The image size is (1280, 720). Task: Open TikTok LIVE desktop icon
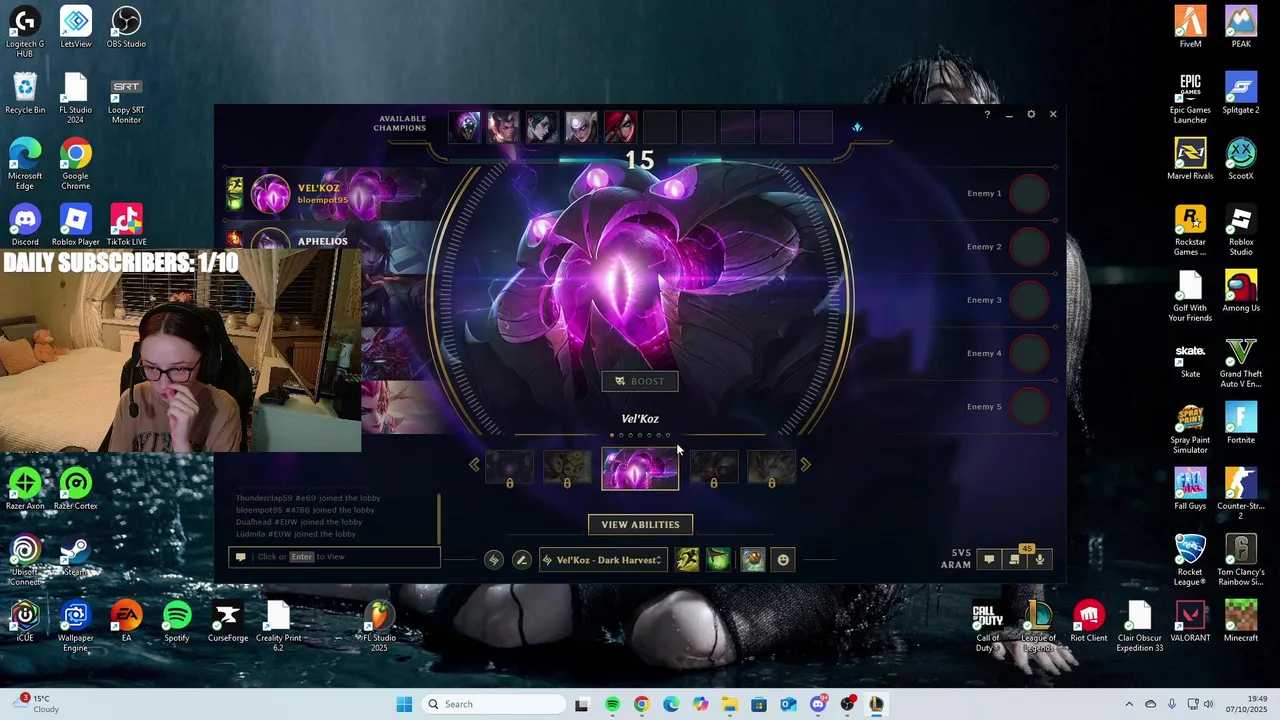pos(126,226)
